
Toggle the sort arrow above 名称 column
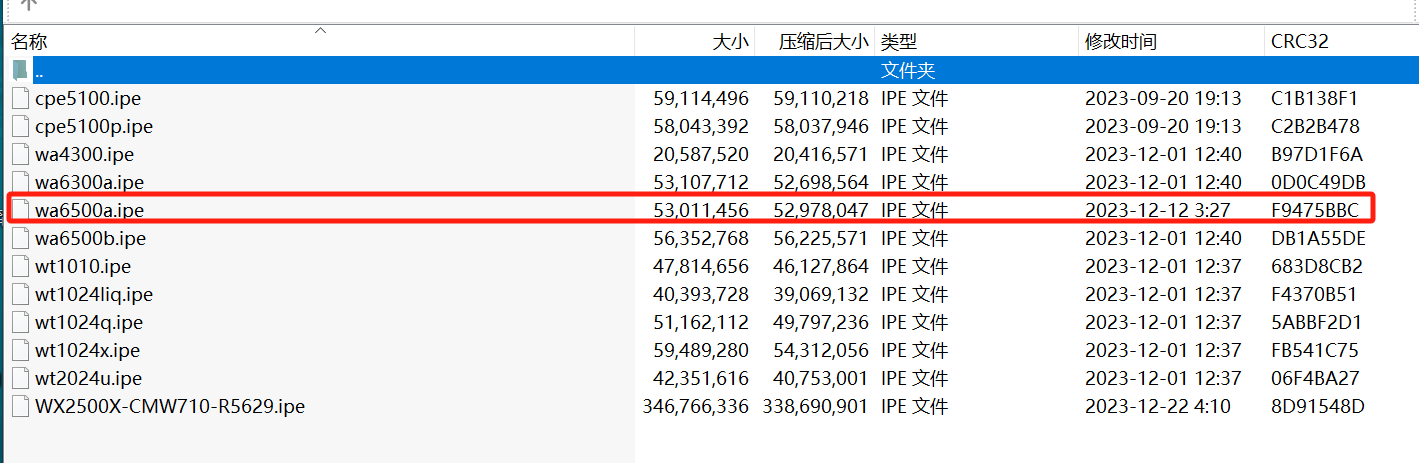pyautogui.click(x=320, y=30)
